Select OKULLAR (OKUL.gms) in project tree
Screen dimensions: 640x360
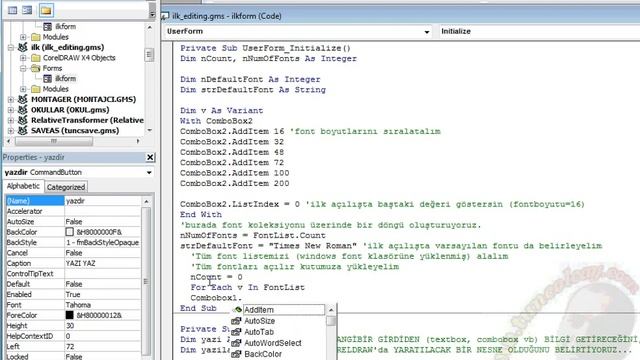[70, 110]
